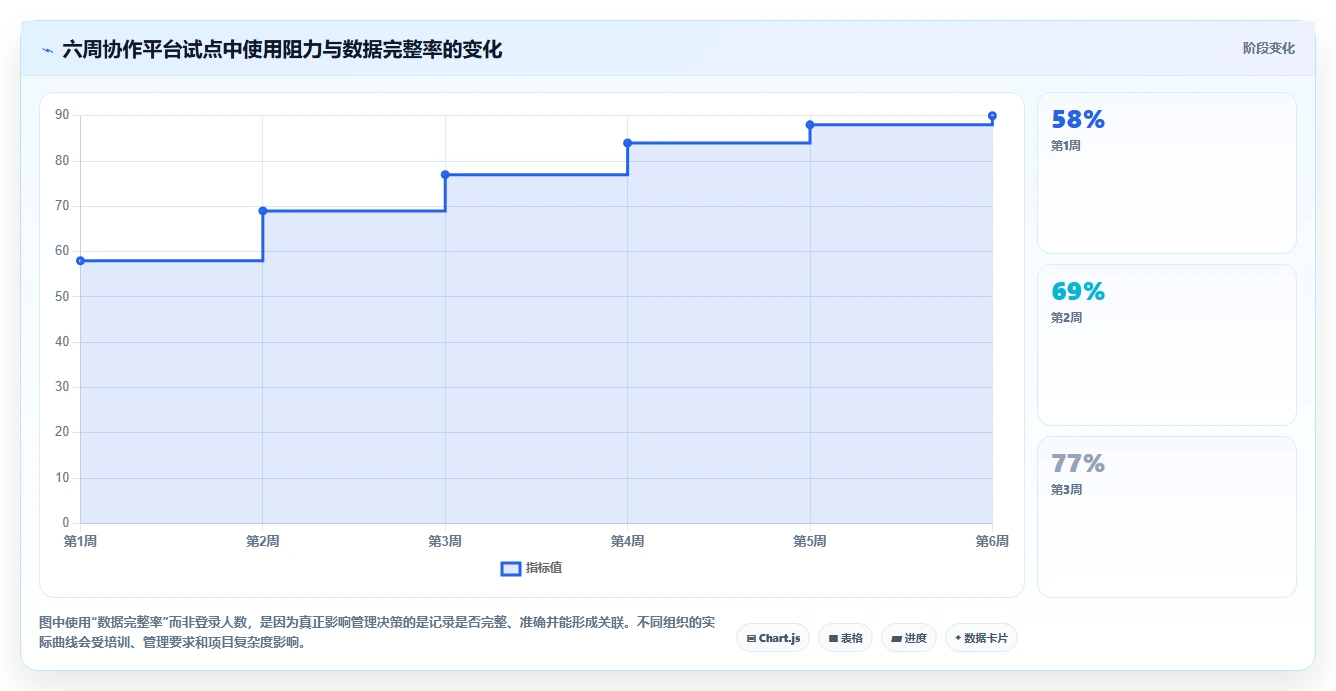
Task: Select the 表格 tag
Action: point(845,638)
